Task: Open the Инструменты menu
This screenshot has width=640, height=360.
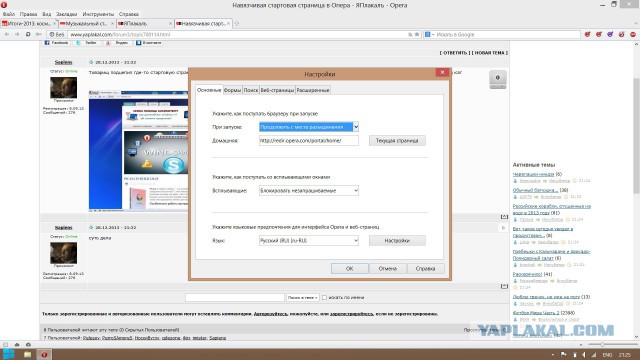Action: [x=98, y=14]
